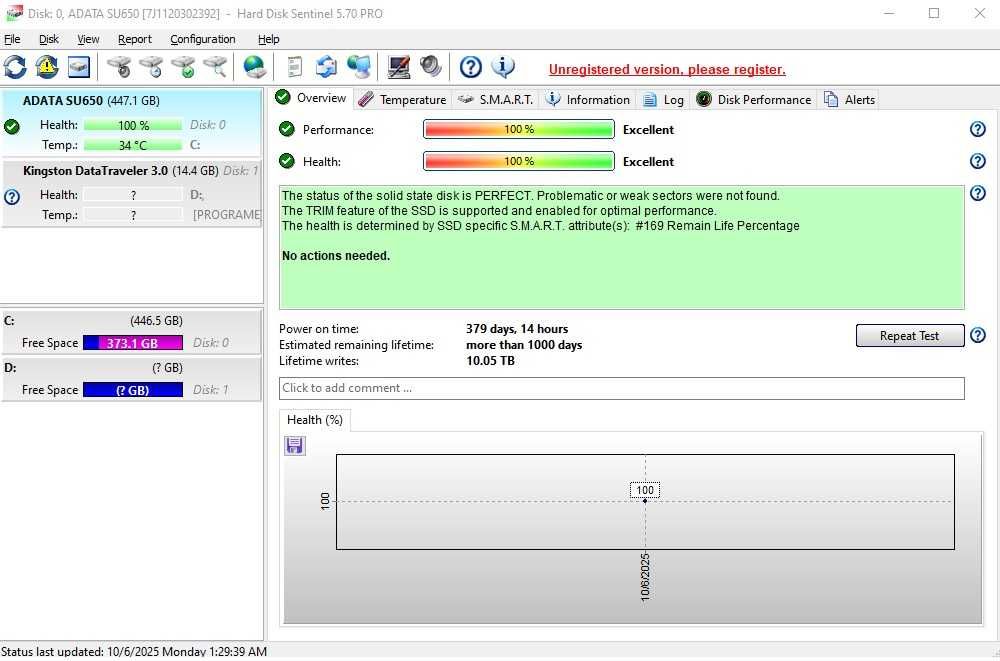This screenshot has width=1000, height=661.
Task: Click the green check icon beside Performance
Action: point(287,130)
